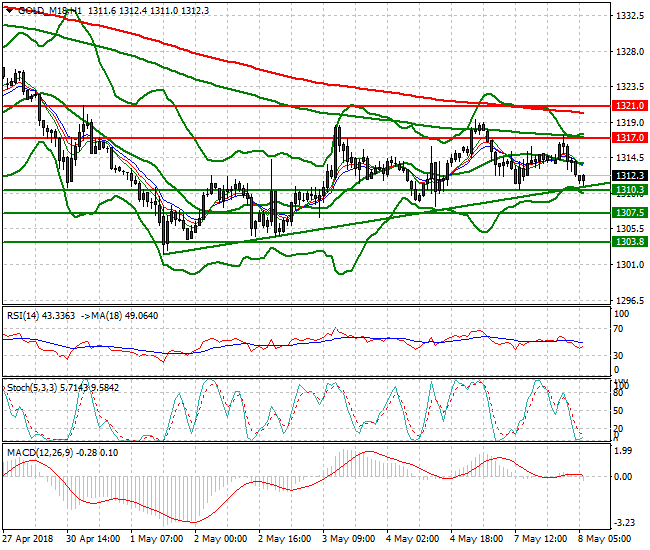Viewport: 650px width, 550px height.
Task: Click the 30 Apr 14:00 time label
Action: pyautogui.click(x=93, y=539)
